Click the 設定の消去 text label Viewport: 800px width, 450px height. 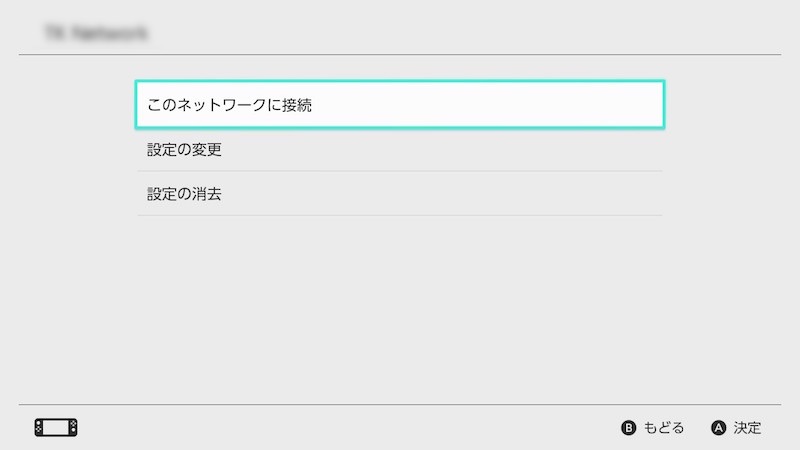(184, 194)
